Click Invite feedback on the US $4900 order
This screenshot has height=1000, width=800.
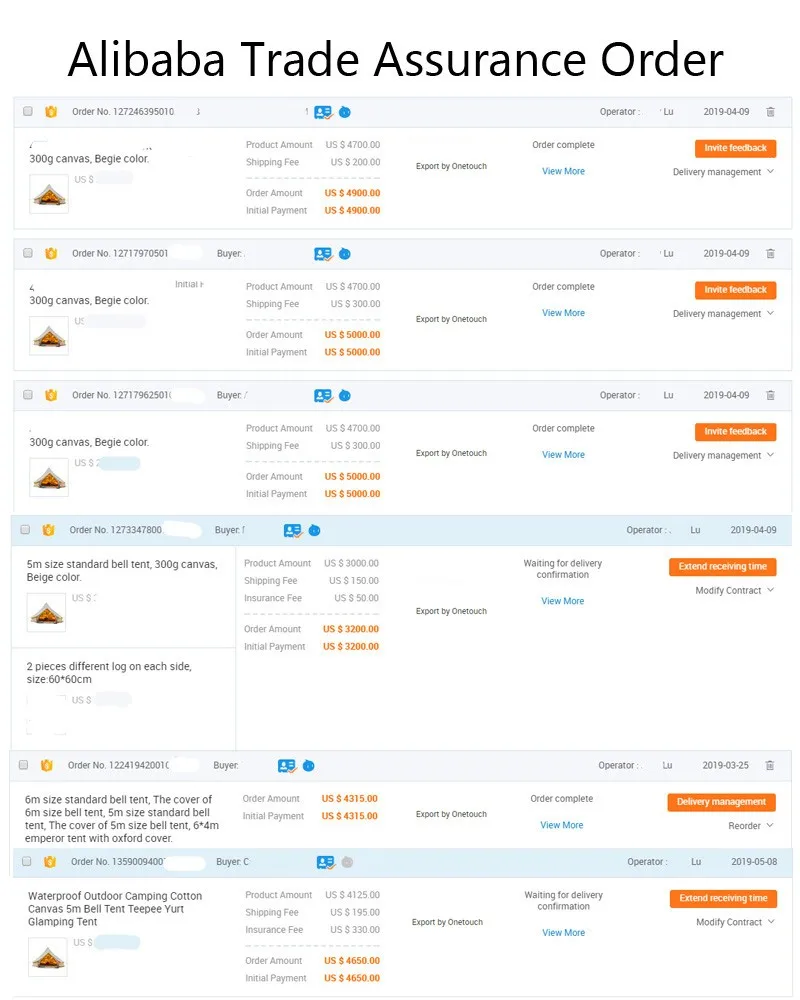(736, 148)
